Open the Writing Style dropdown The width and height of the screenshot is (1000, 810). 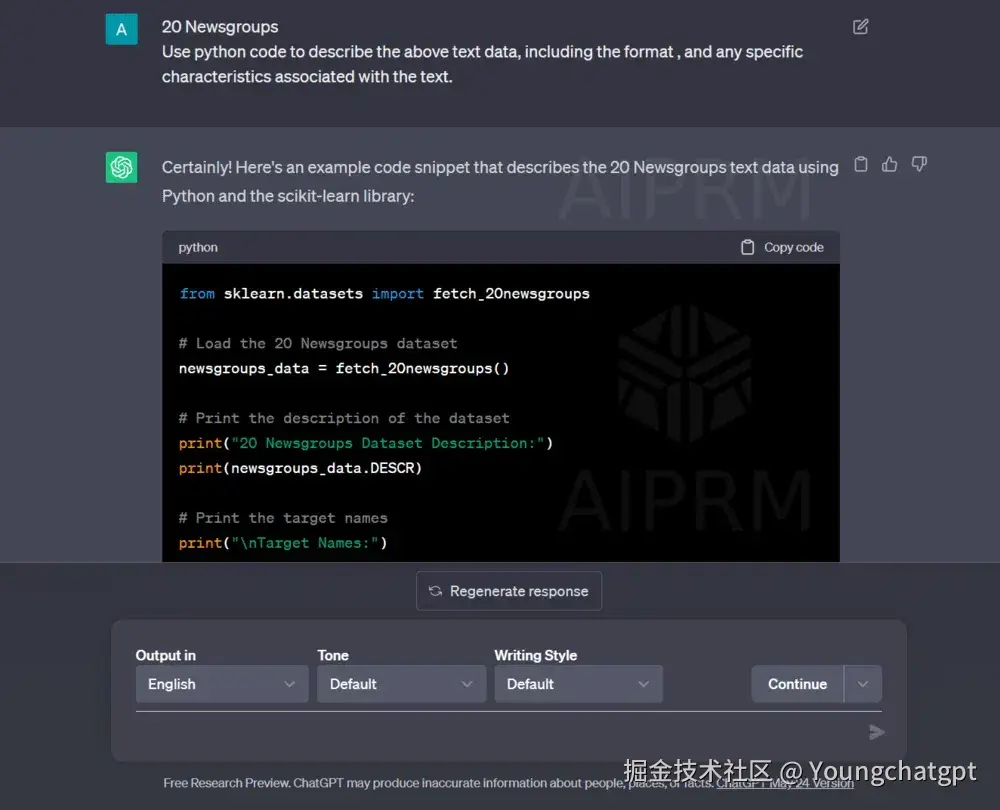pyautogui.click(x=578, y=684)
